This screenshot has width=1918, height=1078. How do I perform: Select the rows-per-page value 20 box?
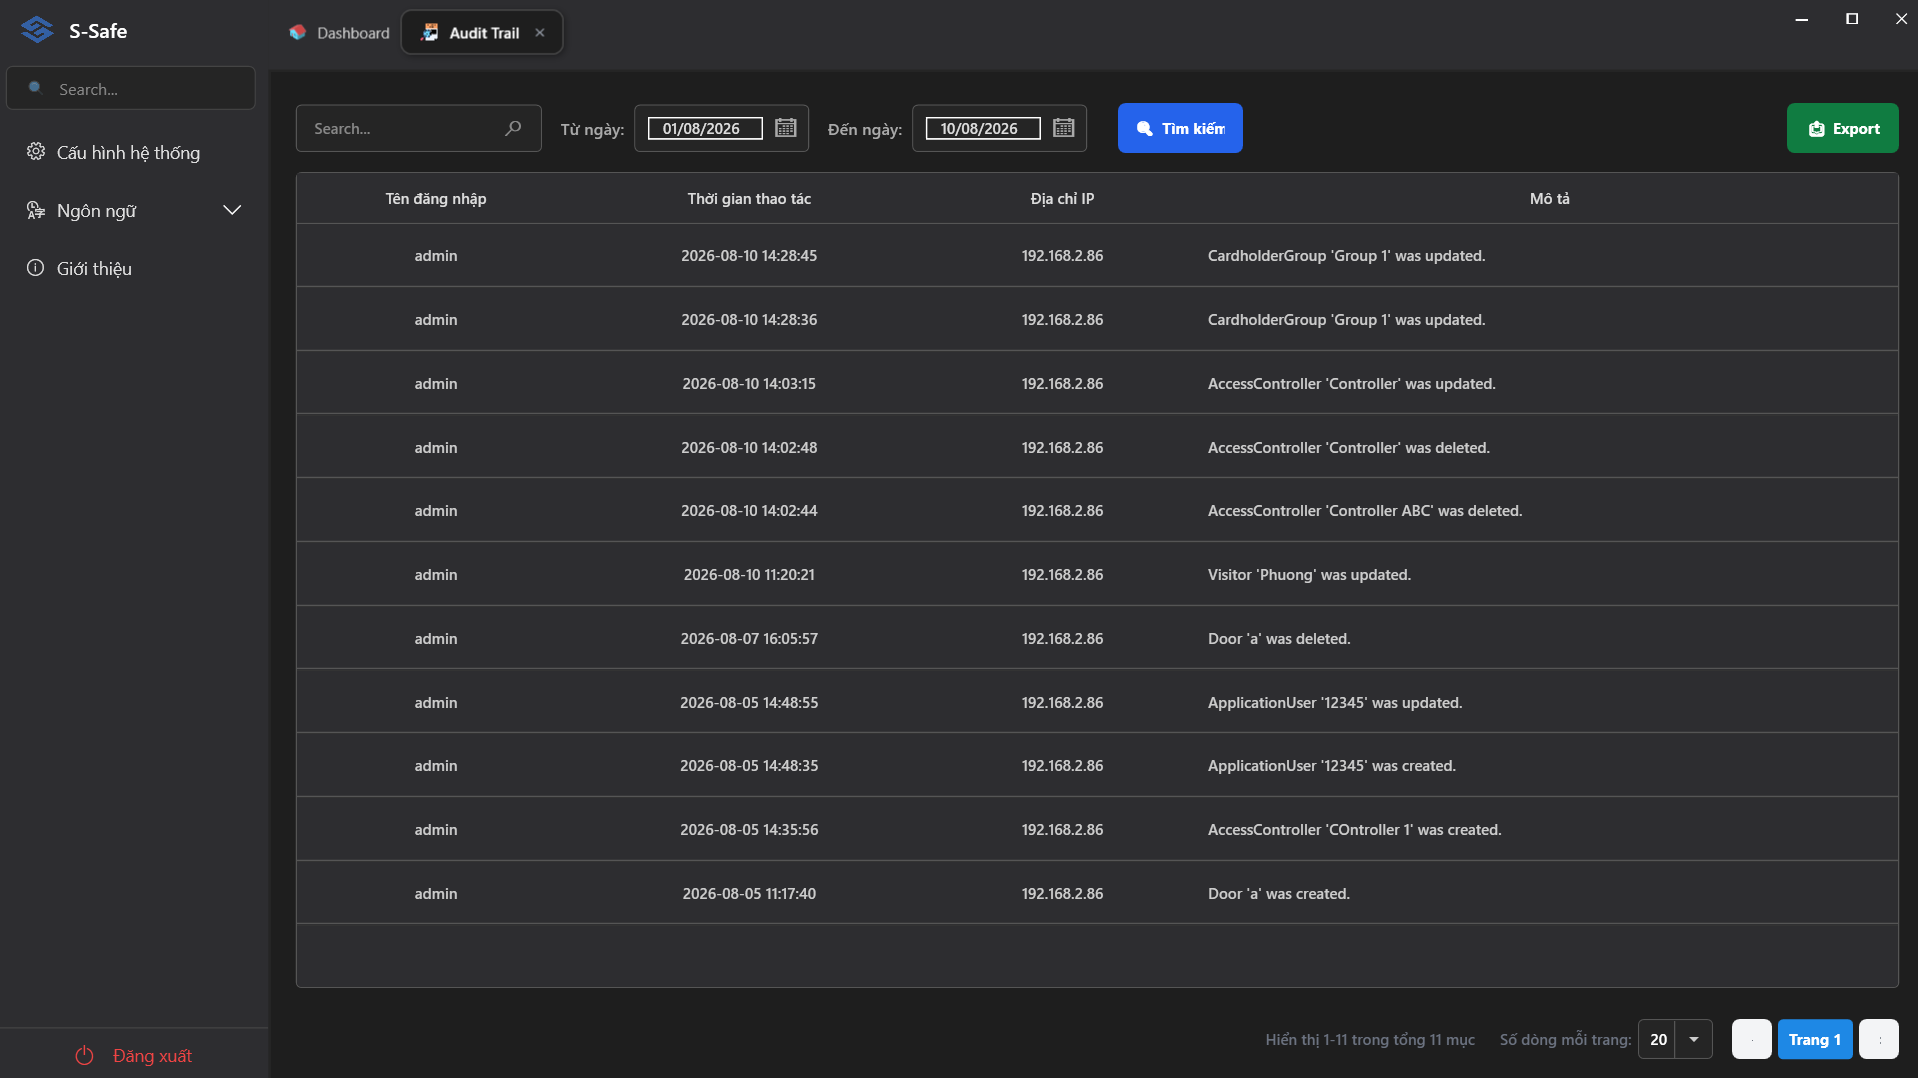[1658, 1040]
